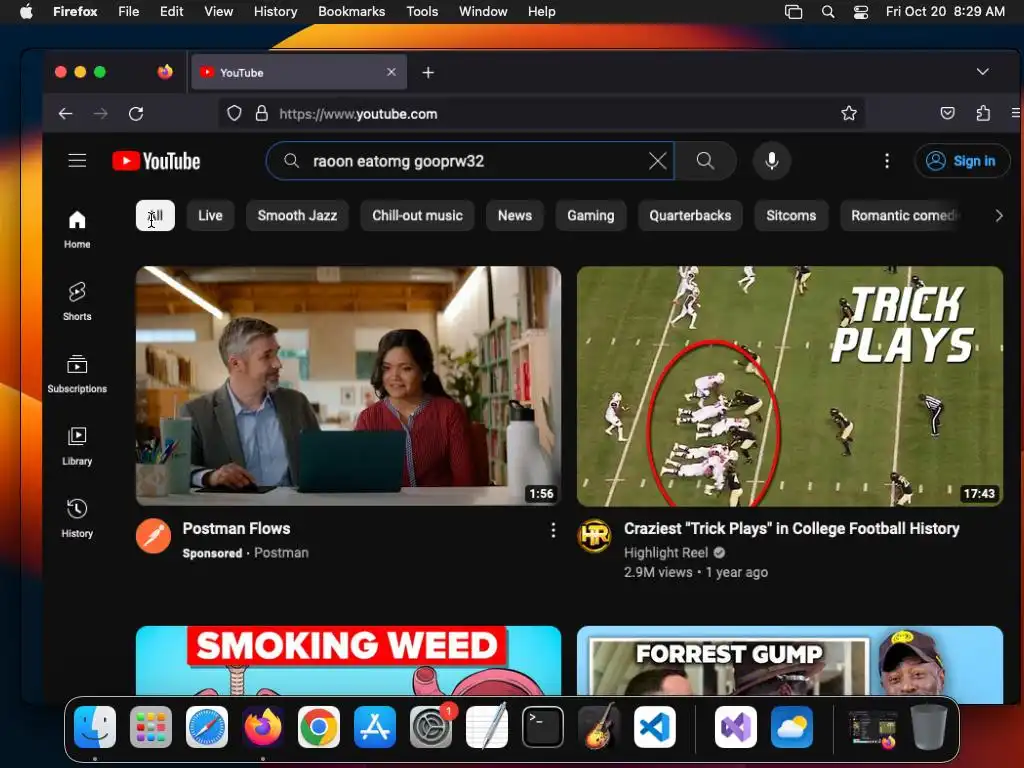List all tabs dropdown arrow

[x=982, y=72]
